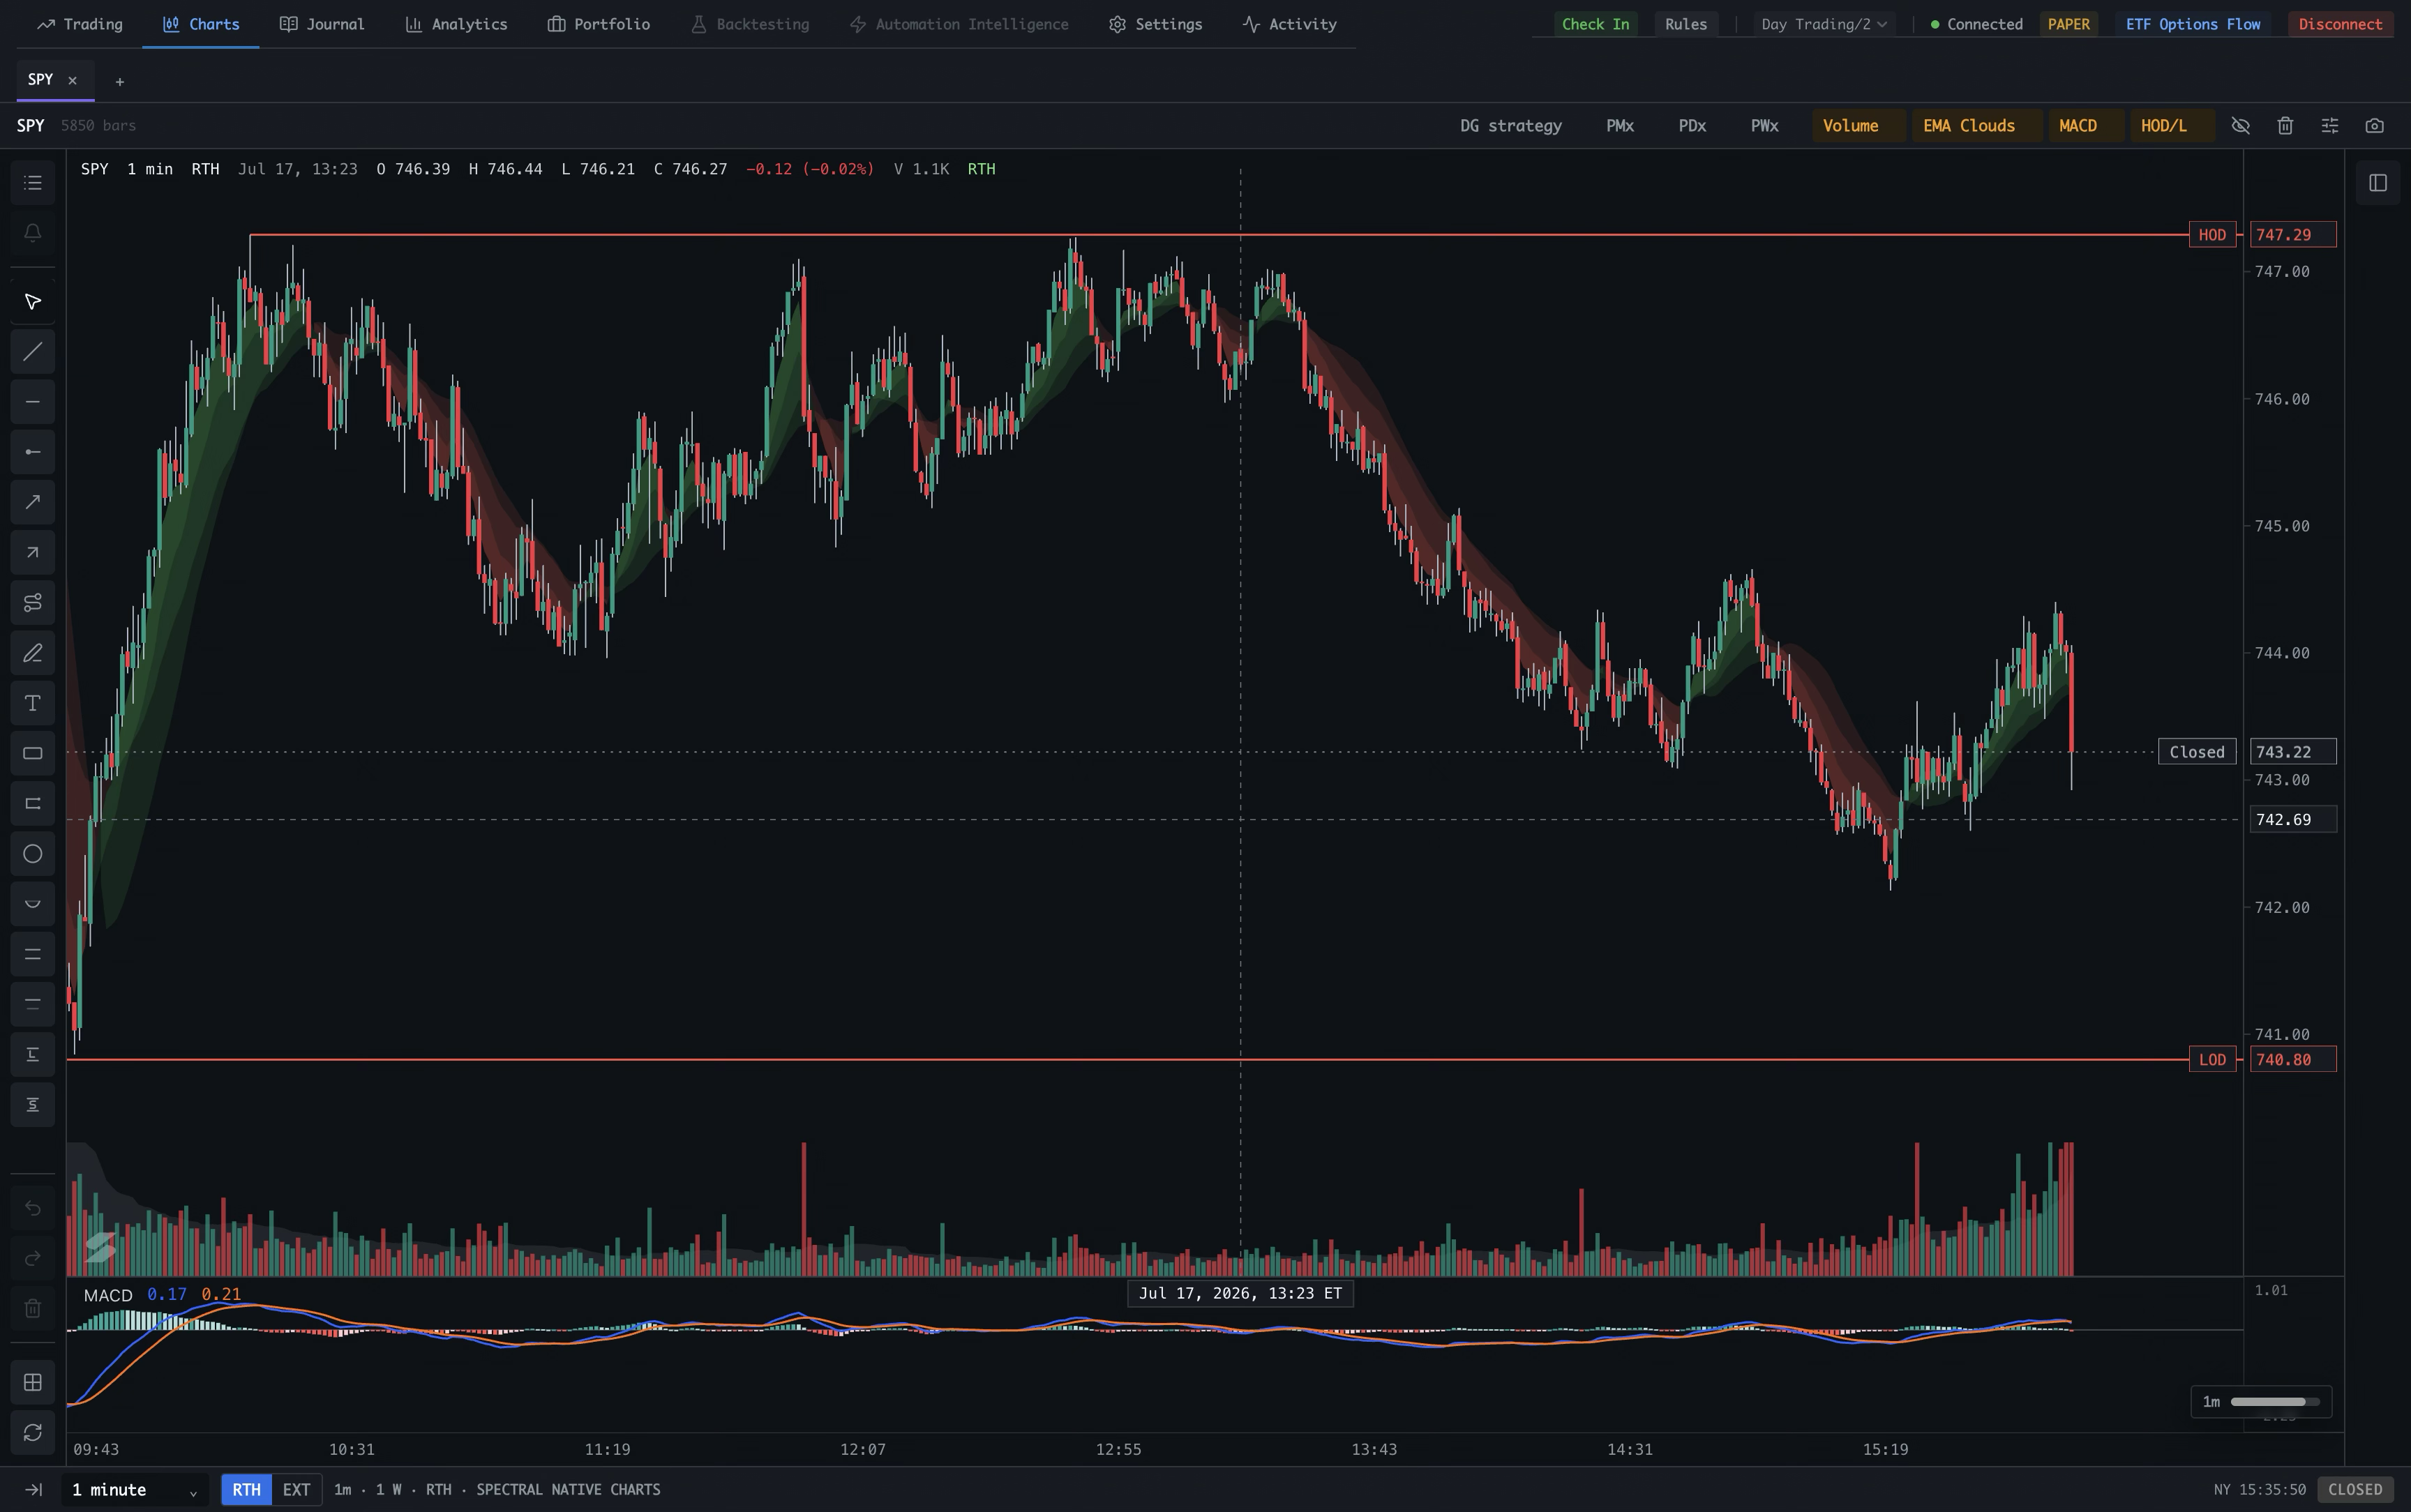
Task: Open the Rules button
Action: tap(1686, 24)
